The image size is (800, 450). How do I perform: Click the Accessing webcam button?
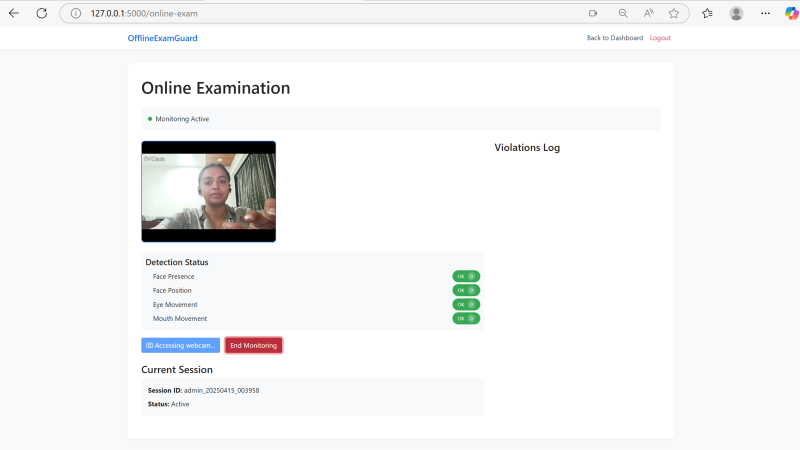point(181,345)
